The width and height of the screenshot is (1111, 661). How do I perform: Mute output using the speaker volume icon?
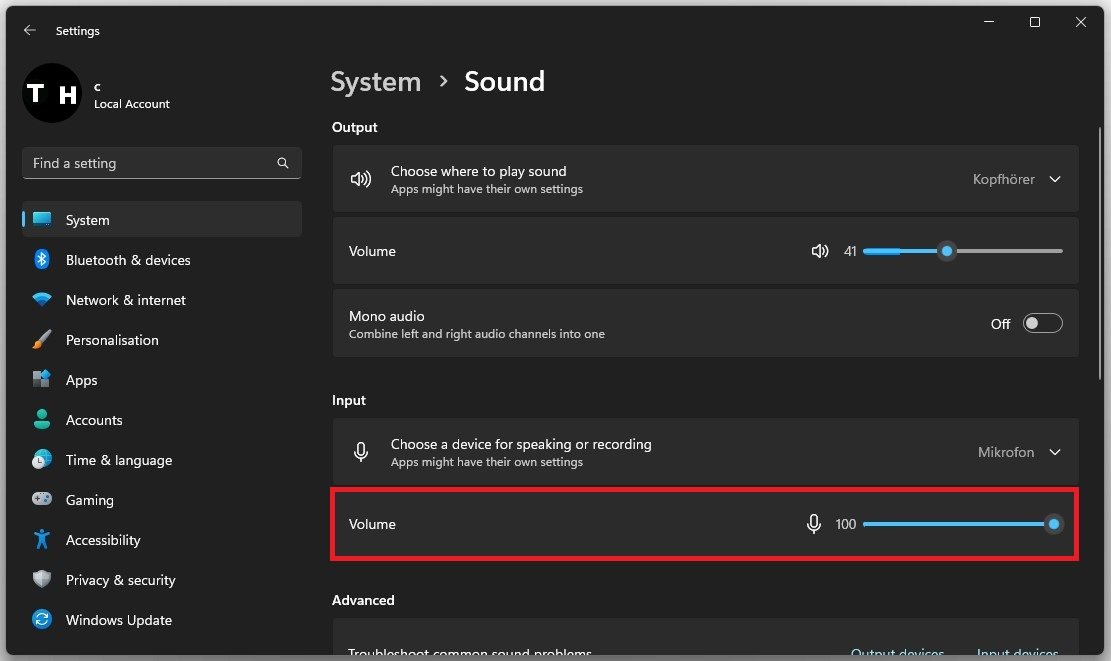[820, 251]
